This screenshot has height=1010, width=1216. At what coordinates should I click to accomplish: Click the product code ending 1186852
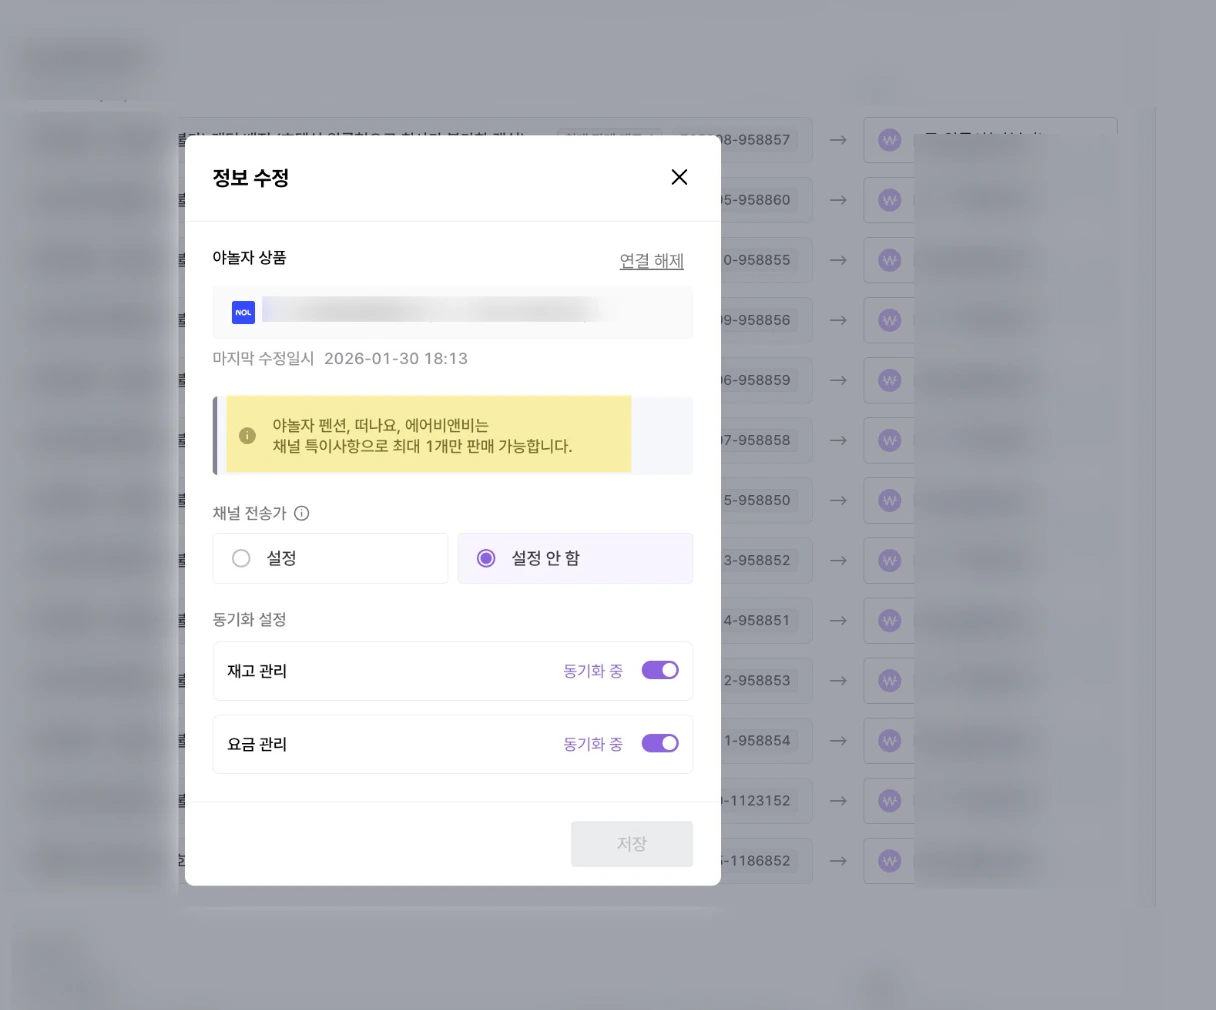click(x=757, y=860)
